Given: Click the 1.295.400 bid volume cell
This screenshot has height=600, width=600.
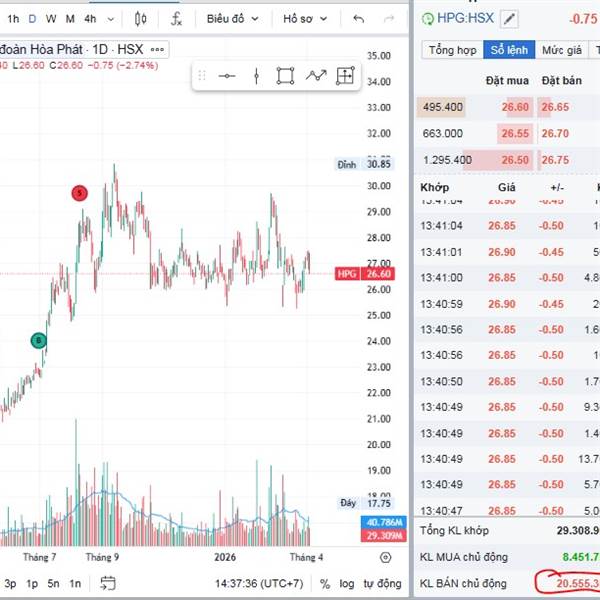Looking at the screenshot, I should coord(447,160).
